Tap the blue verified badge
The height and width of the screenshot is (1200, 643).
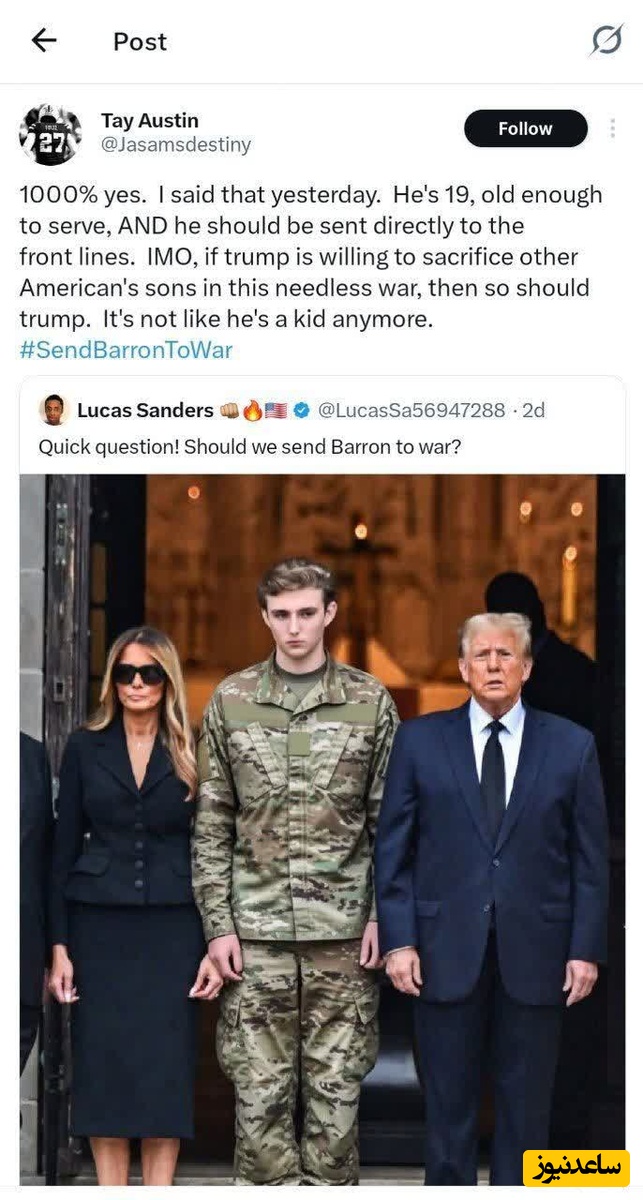pyautogui.click(x=300, y=410)
